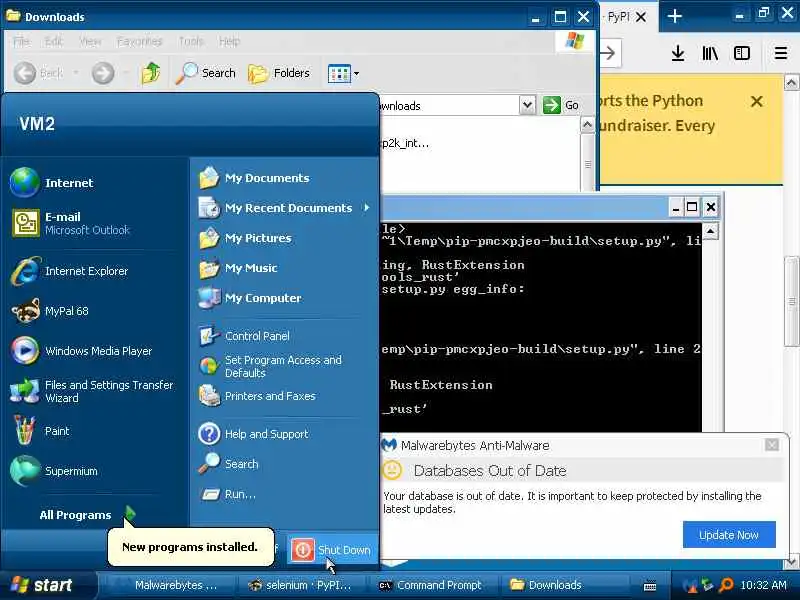
Task: Toggle Folders pane in Downloads window
Action: pyautogui.click(x=279, y=73)
